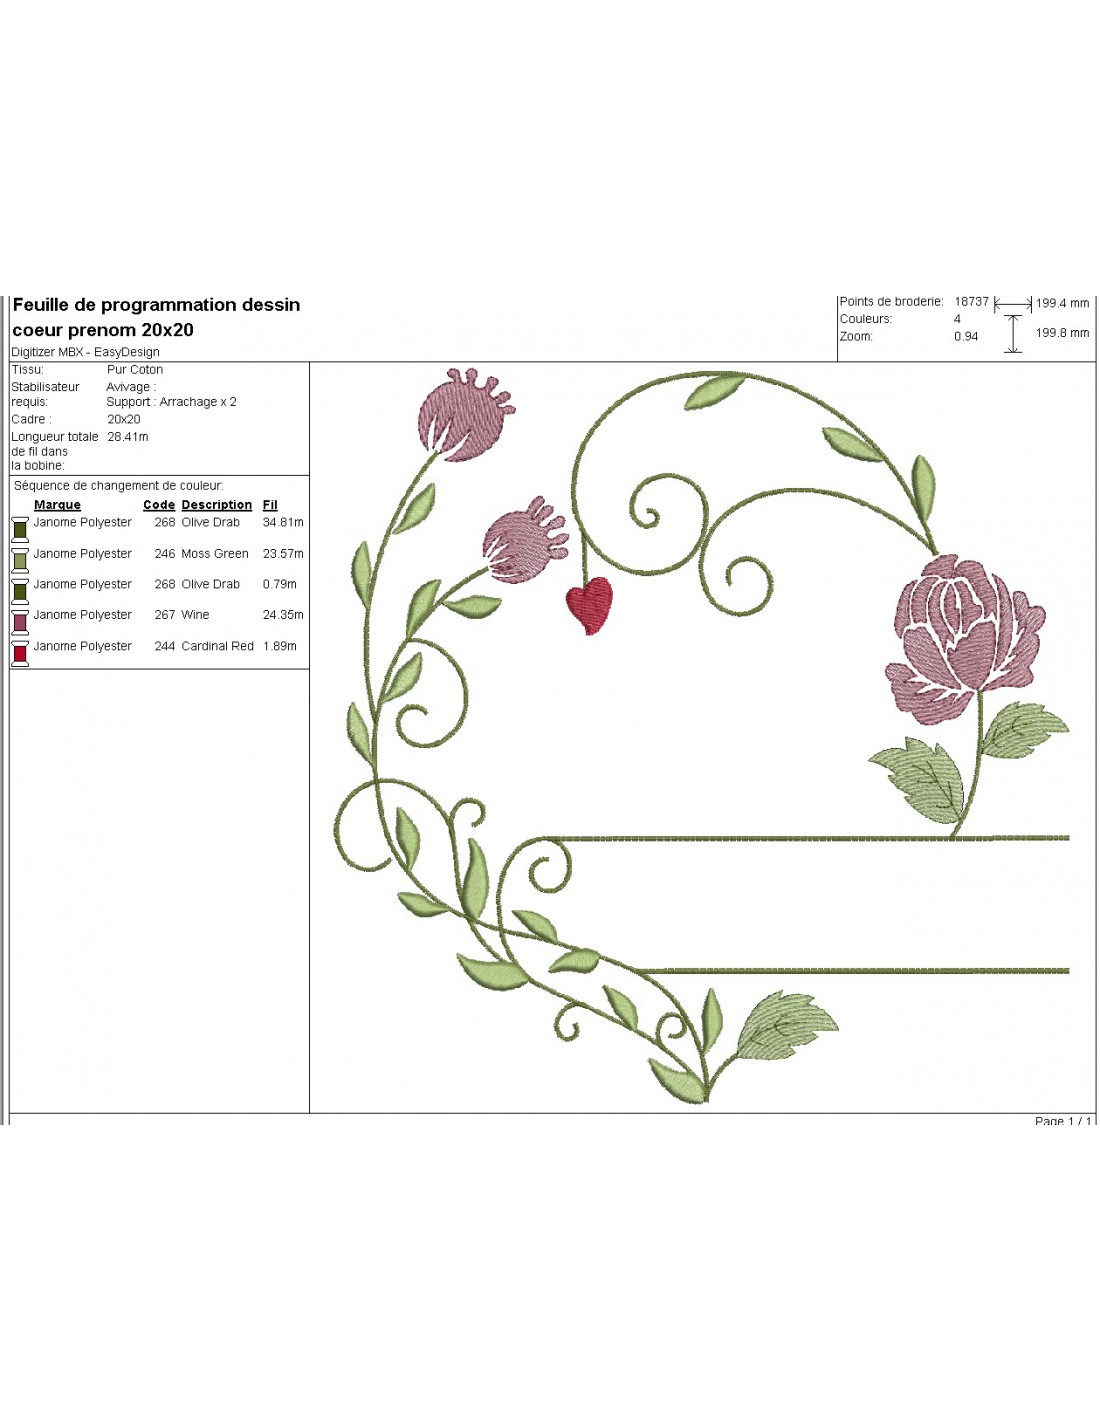Select the large wine rose in the design
The height and width of the screenshot is (1422, 1100).
click(x=961, y=633)
